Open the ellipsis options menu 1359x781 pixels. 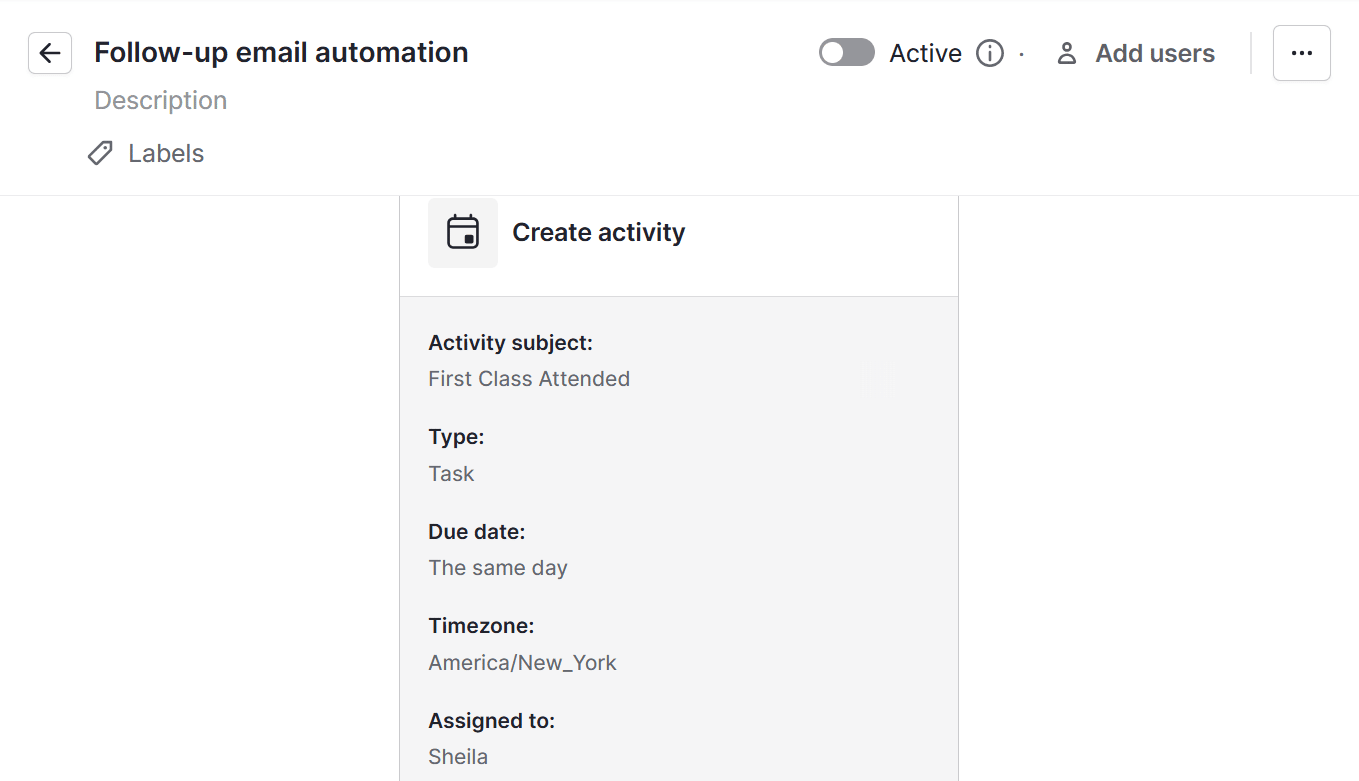pos(1301,53)
